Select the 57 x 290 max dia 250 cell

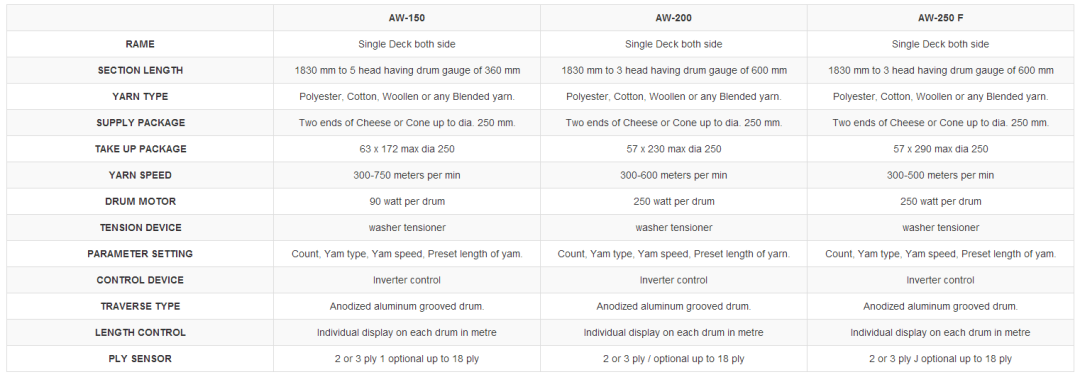coord(940,149)
